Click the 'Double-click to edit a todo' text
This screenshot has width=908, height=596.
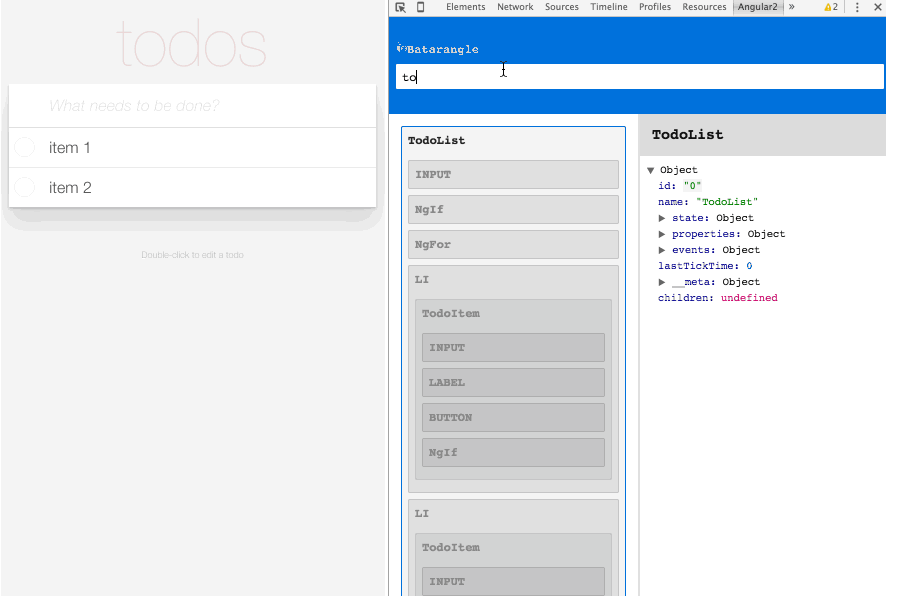pos(192,255)
